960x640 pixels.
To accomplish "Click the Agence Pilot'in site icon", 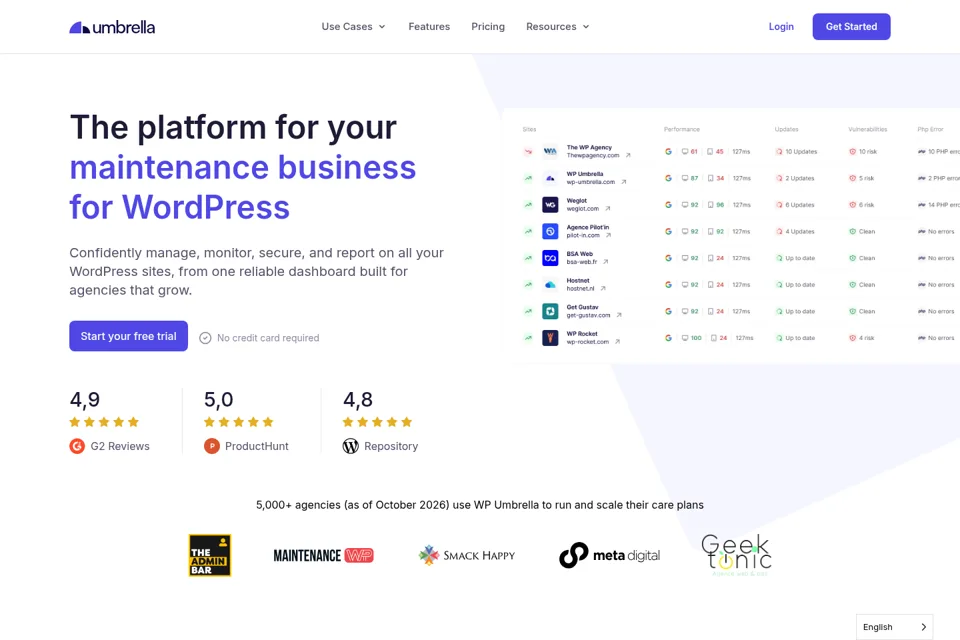I will pyautogui.click(x=550, y=232).
